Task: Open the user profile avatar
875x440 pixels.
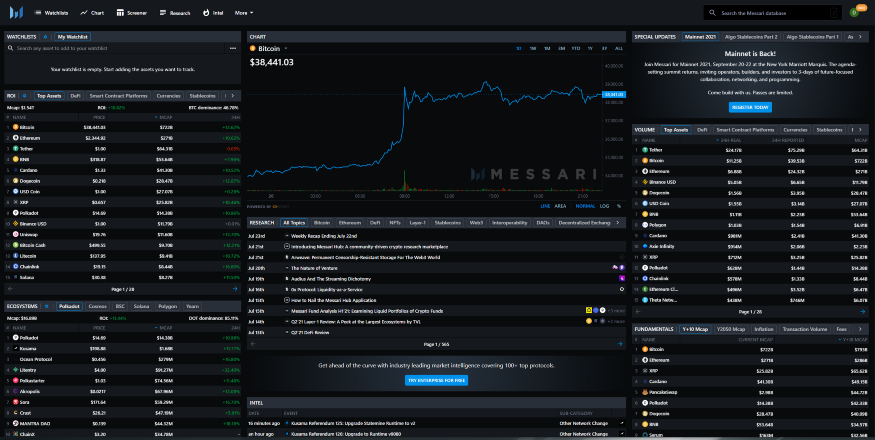Action: [854, 12]
